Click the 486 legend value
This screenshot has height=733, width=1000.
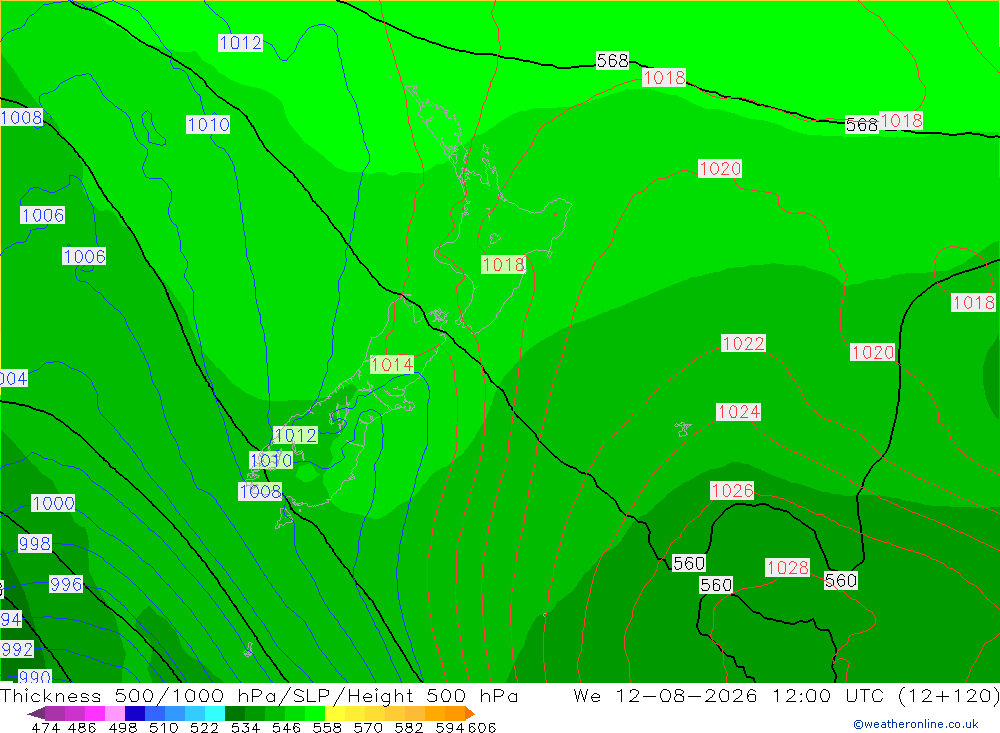82,727
